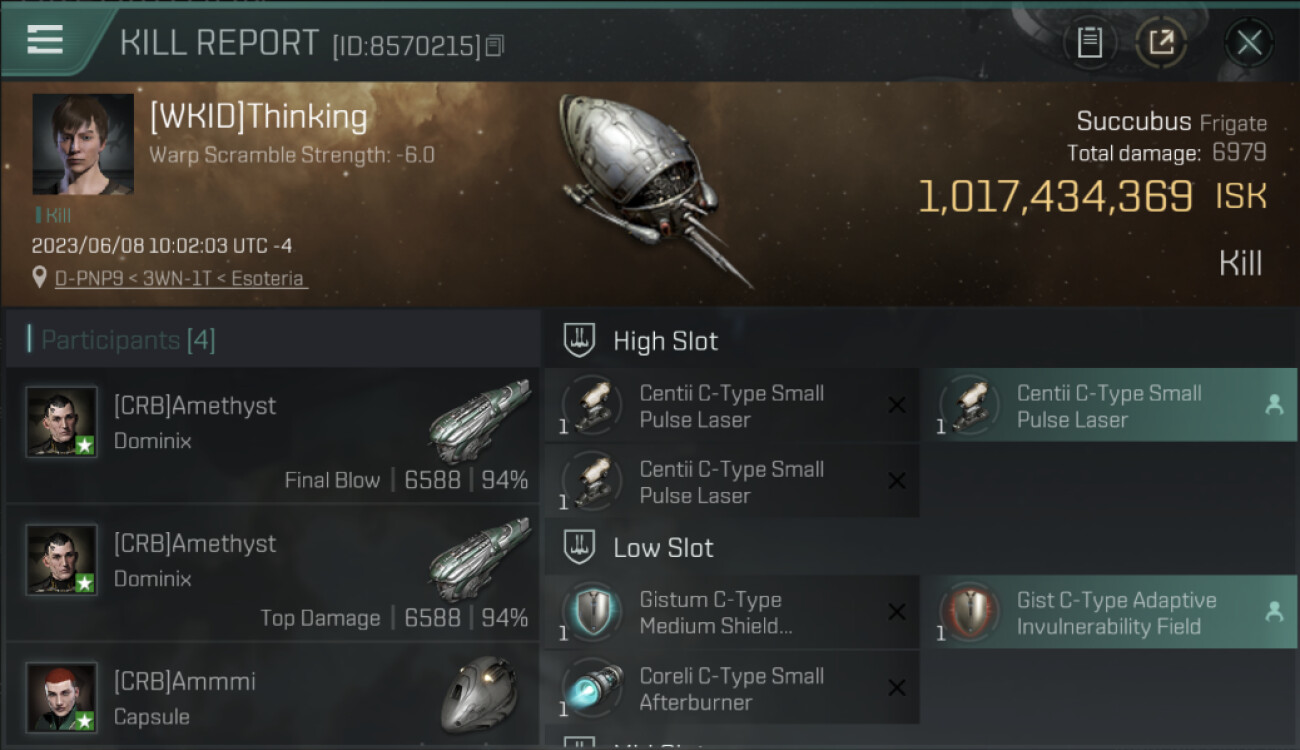This screenshot has height=750, width=1300.
Task: Click the location pin icon
Action: (40, 278)
